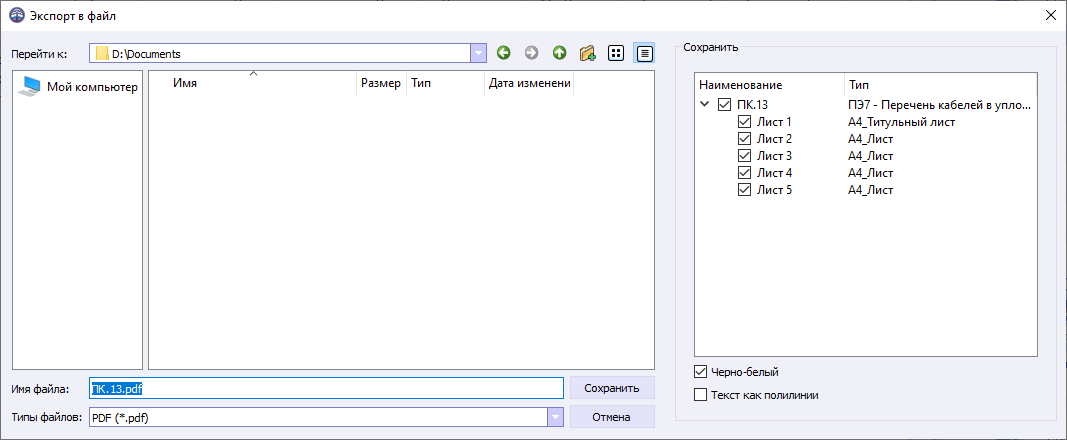
Task: Sort files by Тип column
Action: tap(445, 84)
